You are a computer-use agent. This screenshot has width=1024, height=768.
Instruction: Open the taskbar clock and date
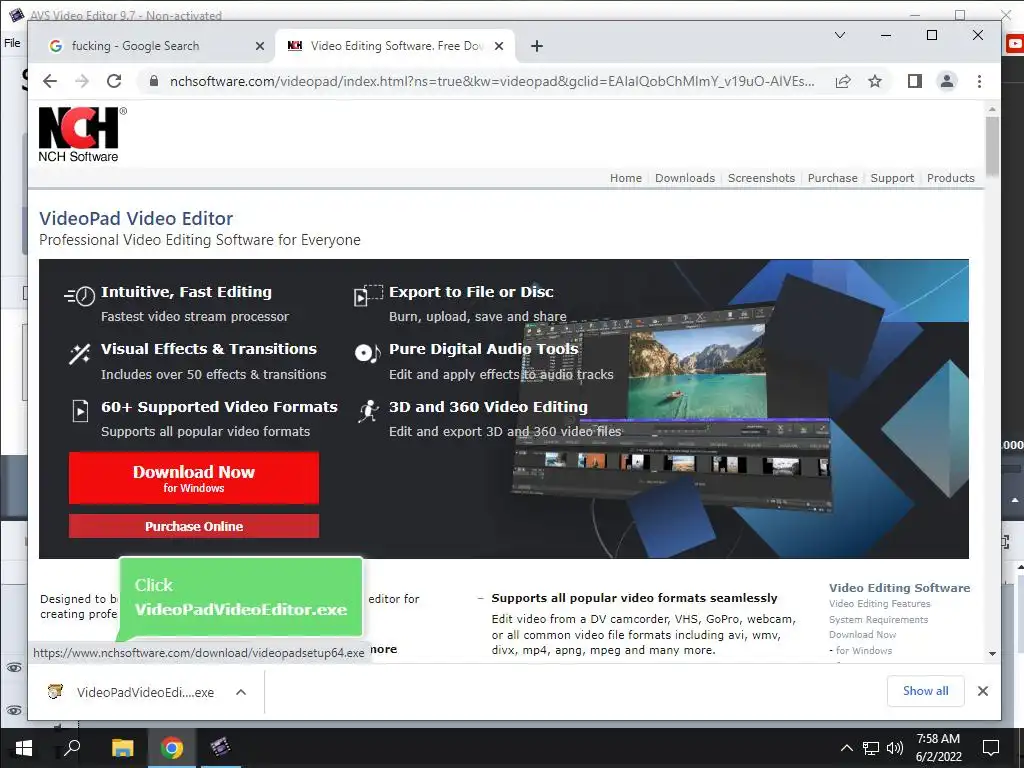(x=938, y=748)
